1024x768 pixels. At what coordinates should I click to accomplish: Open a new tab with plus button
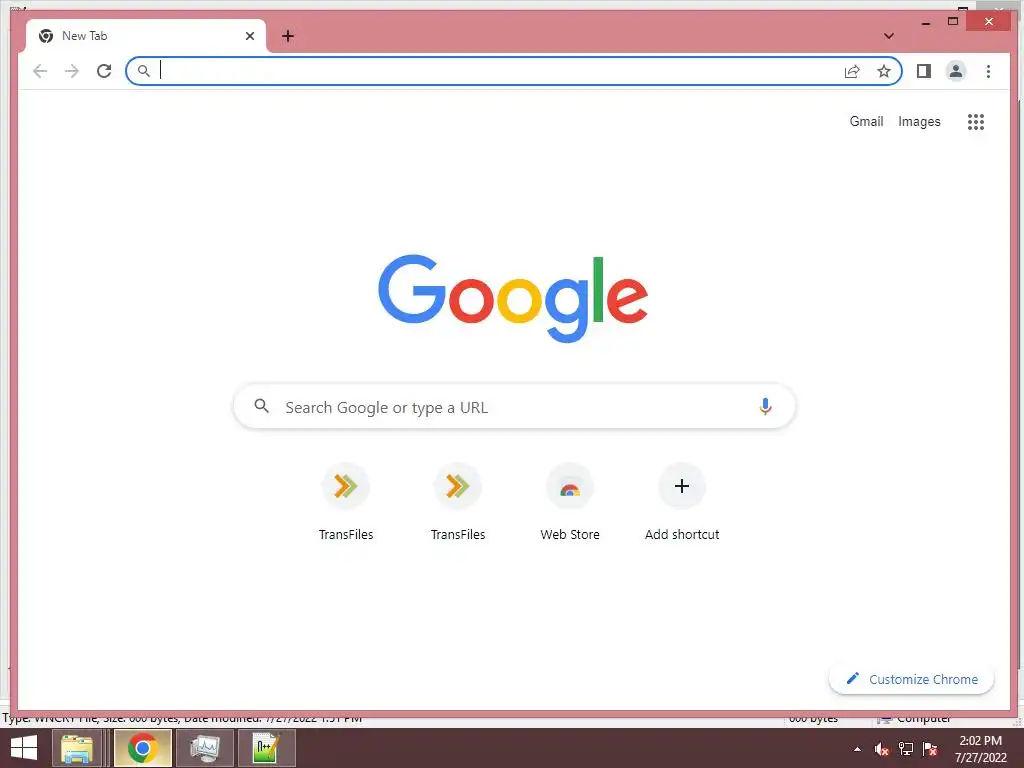point(288,36)
